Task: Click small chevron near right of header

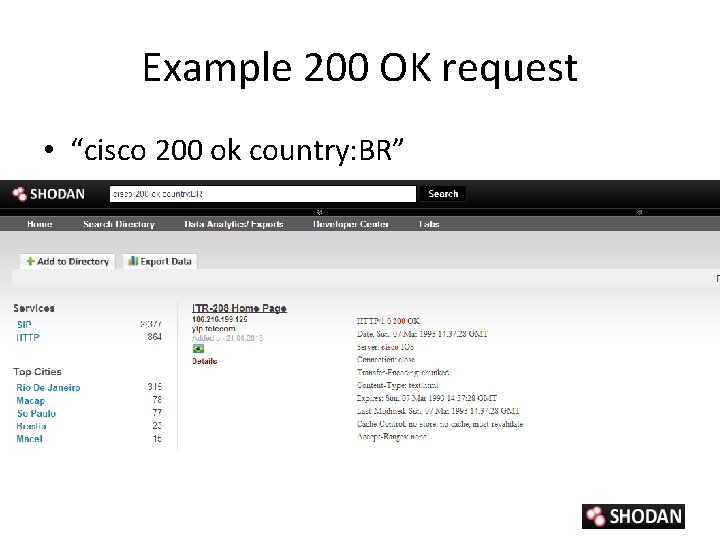Action: [x=639, y=212]
